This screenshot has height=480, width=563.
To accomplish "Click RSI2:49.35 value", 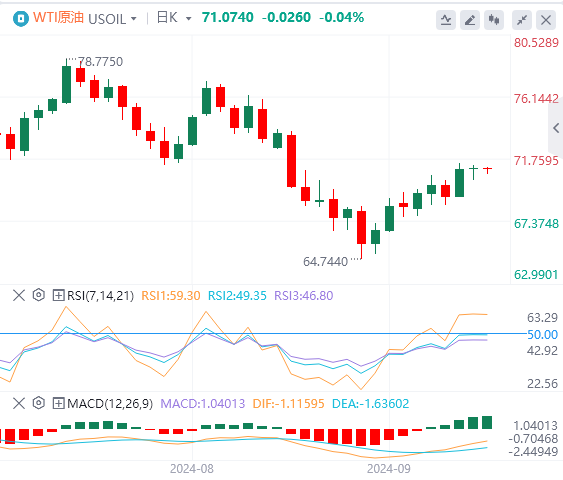I will tap(237, 296).
